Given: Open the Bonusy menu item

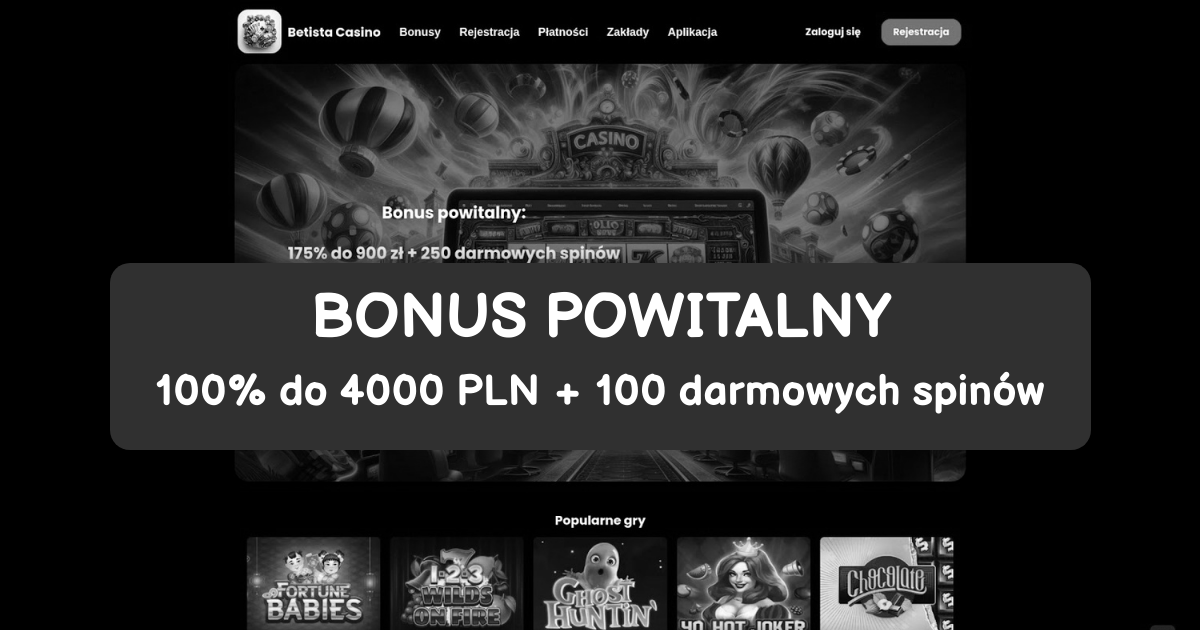Looking at the screenshot, I should (x=420, y=32).
